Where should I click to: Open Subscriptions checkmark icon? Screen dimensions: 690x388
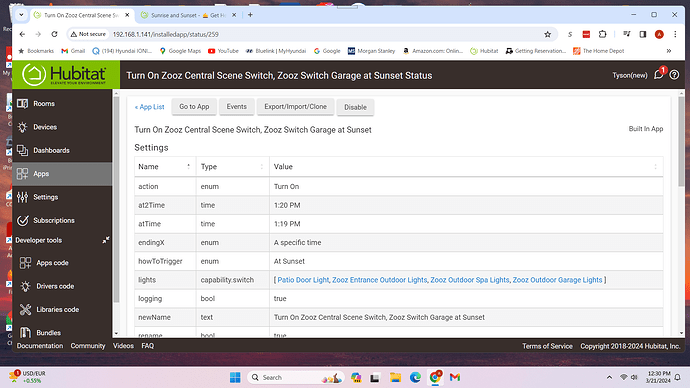click(x=22, y=220)
